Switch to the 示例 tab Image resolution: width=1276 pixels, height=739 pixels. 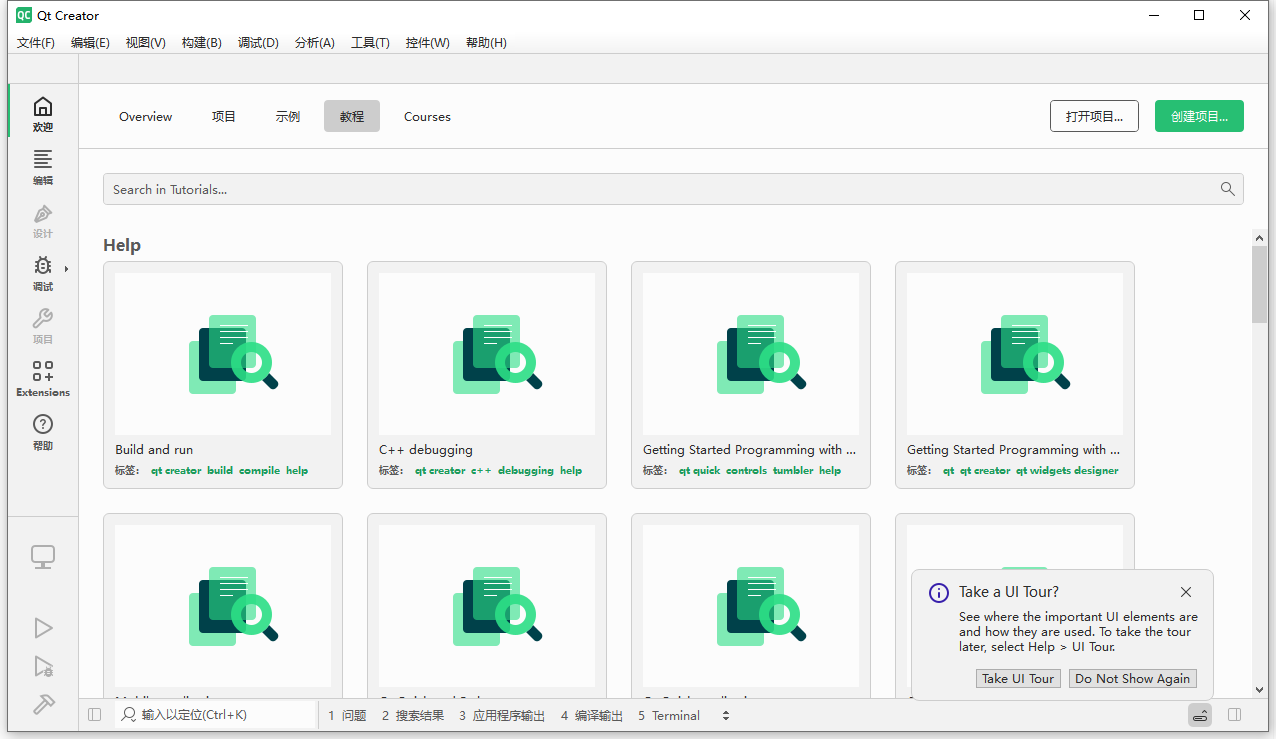pos(288,116)
